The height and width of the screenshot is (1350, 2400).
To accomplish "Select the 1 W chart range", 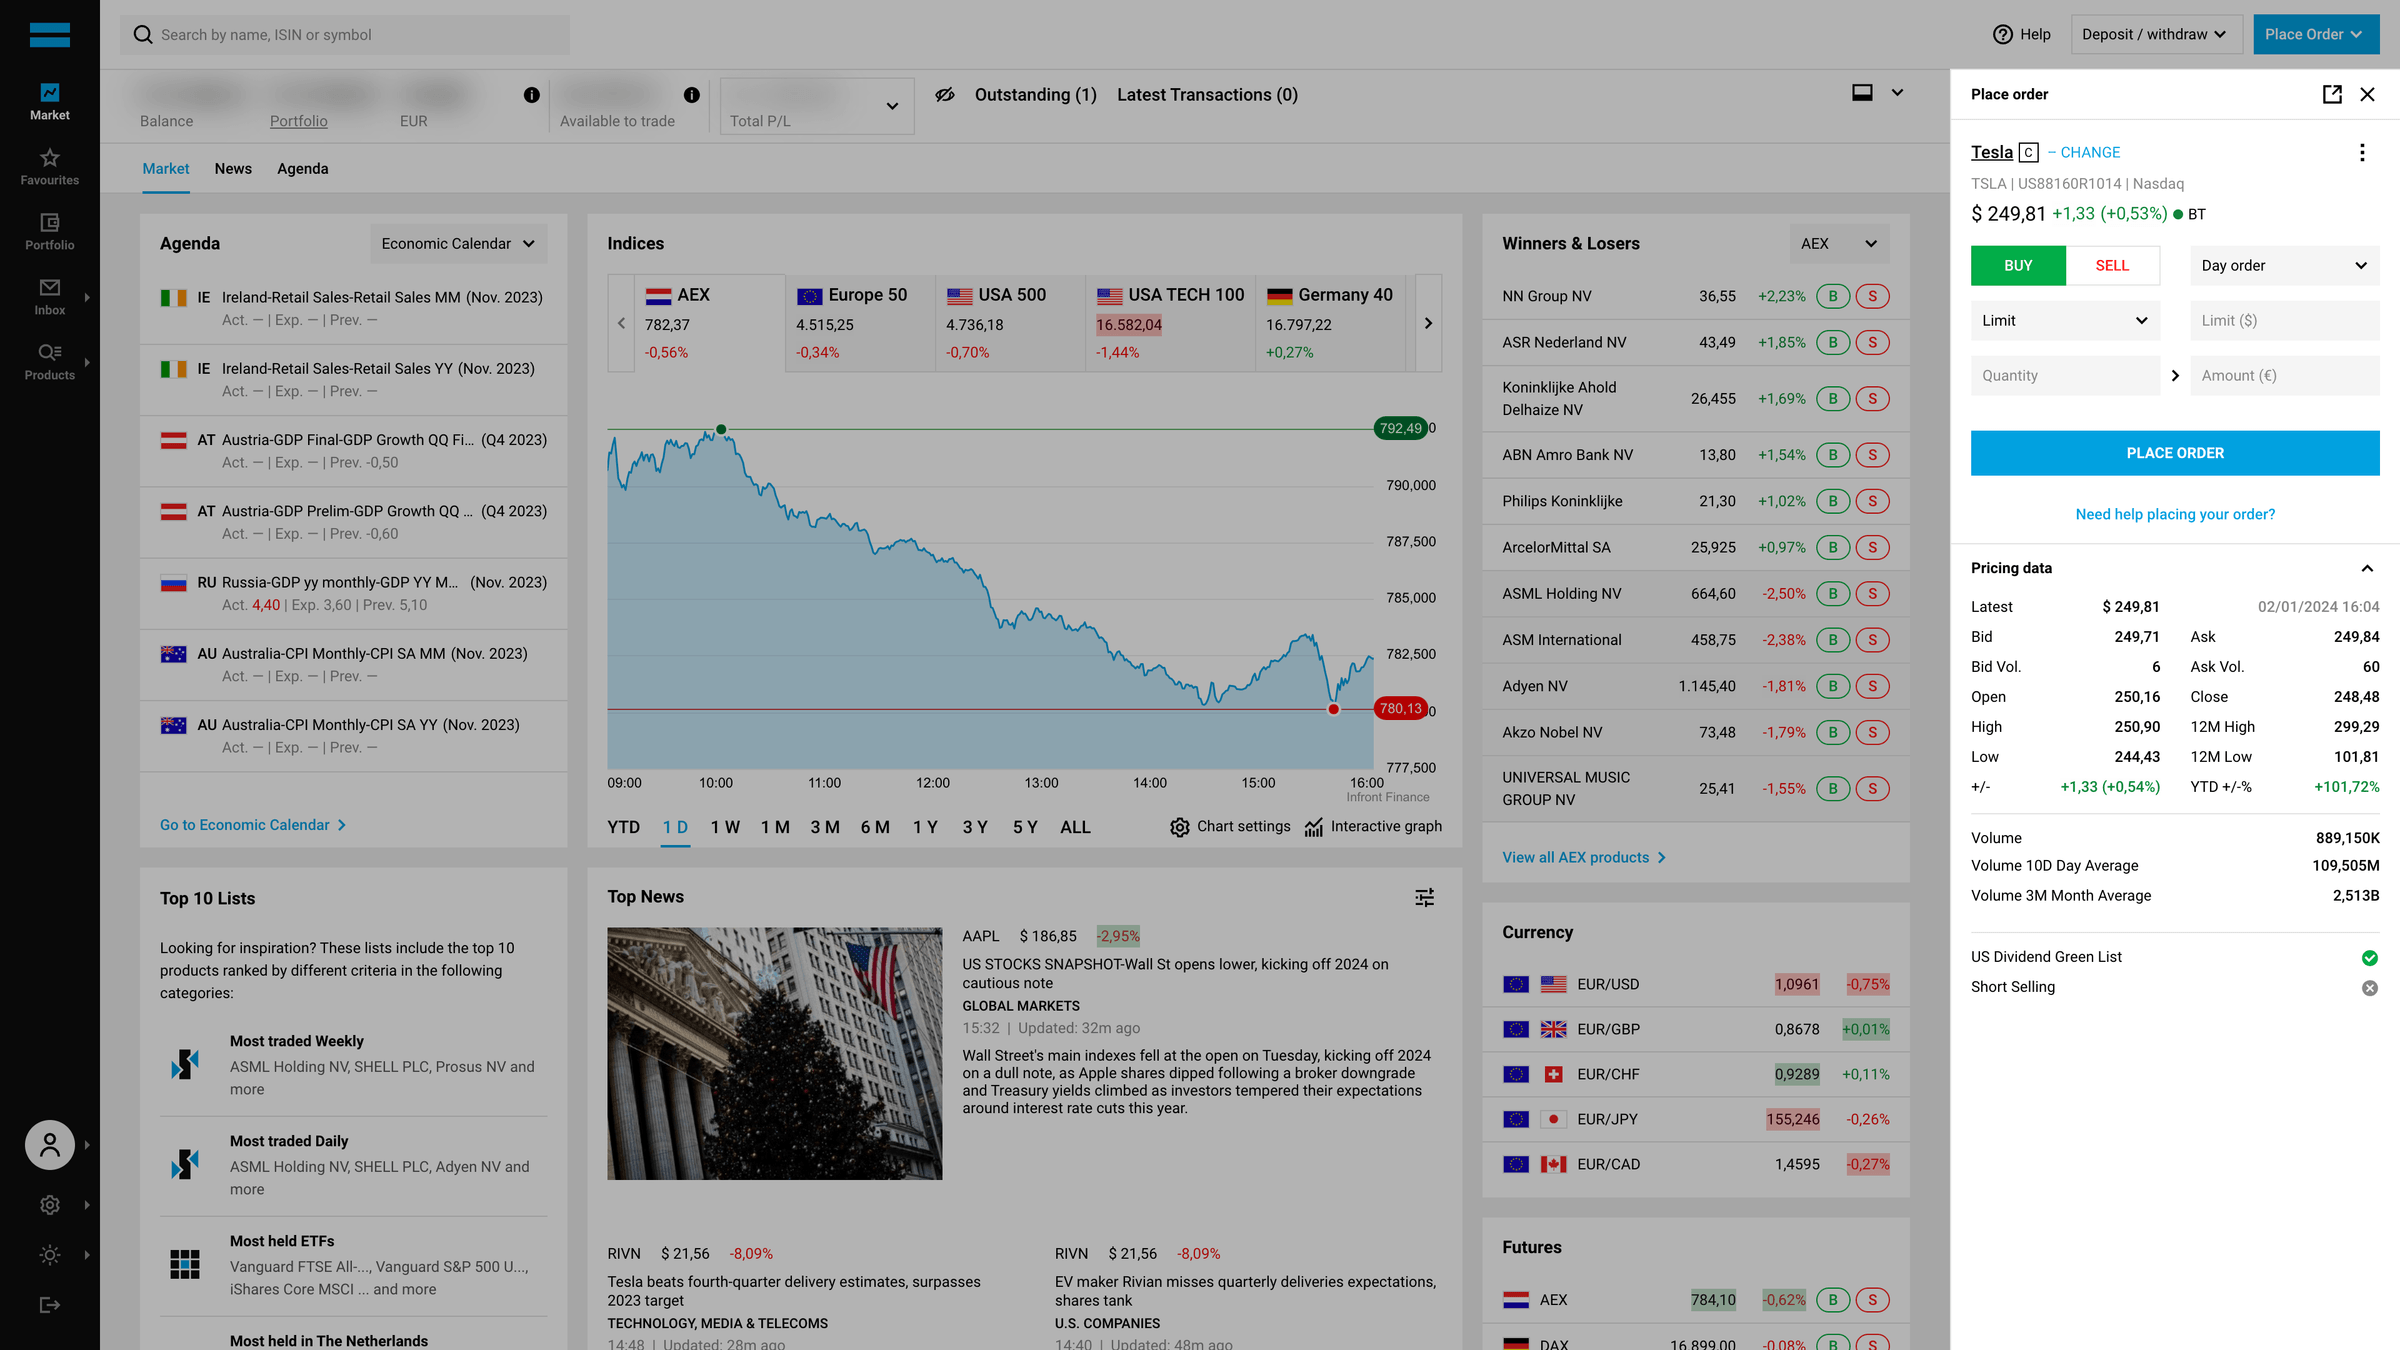I will [725, 827].
